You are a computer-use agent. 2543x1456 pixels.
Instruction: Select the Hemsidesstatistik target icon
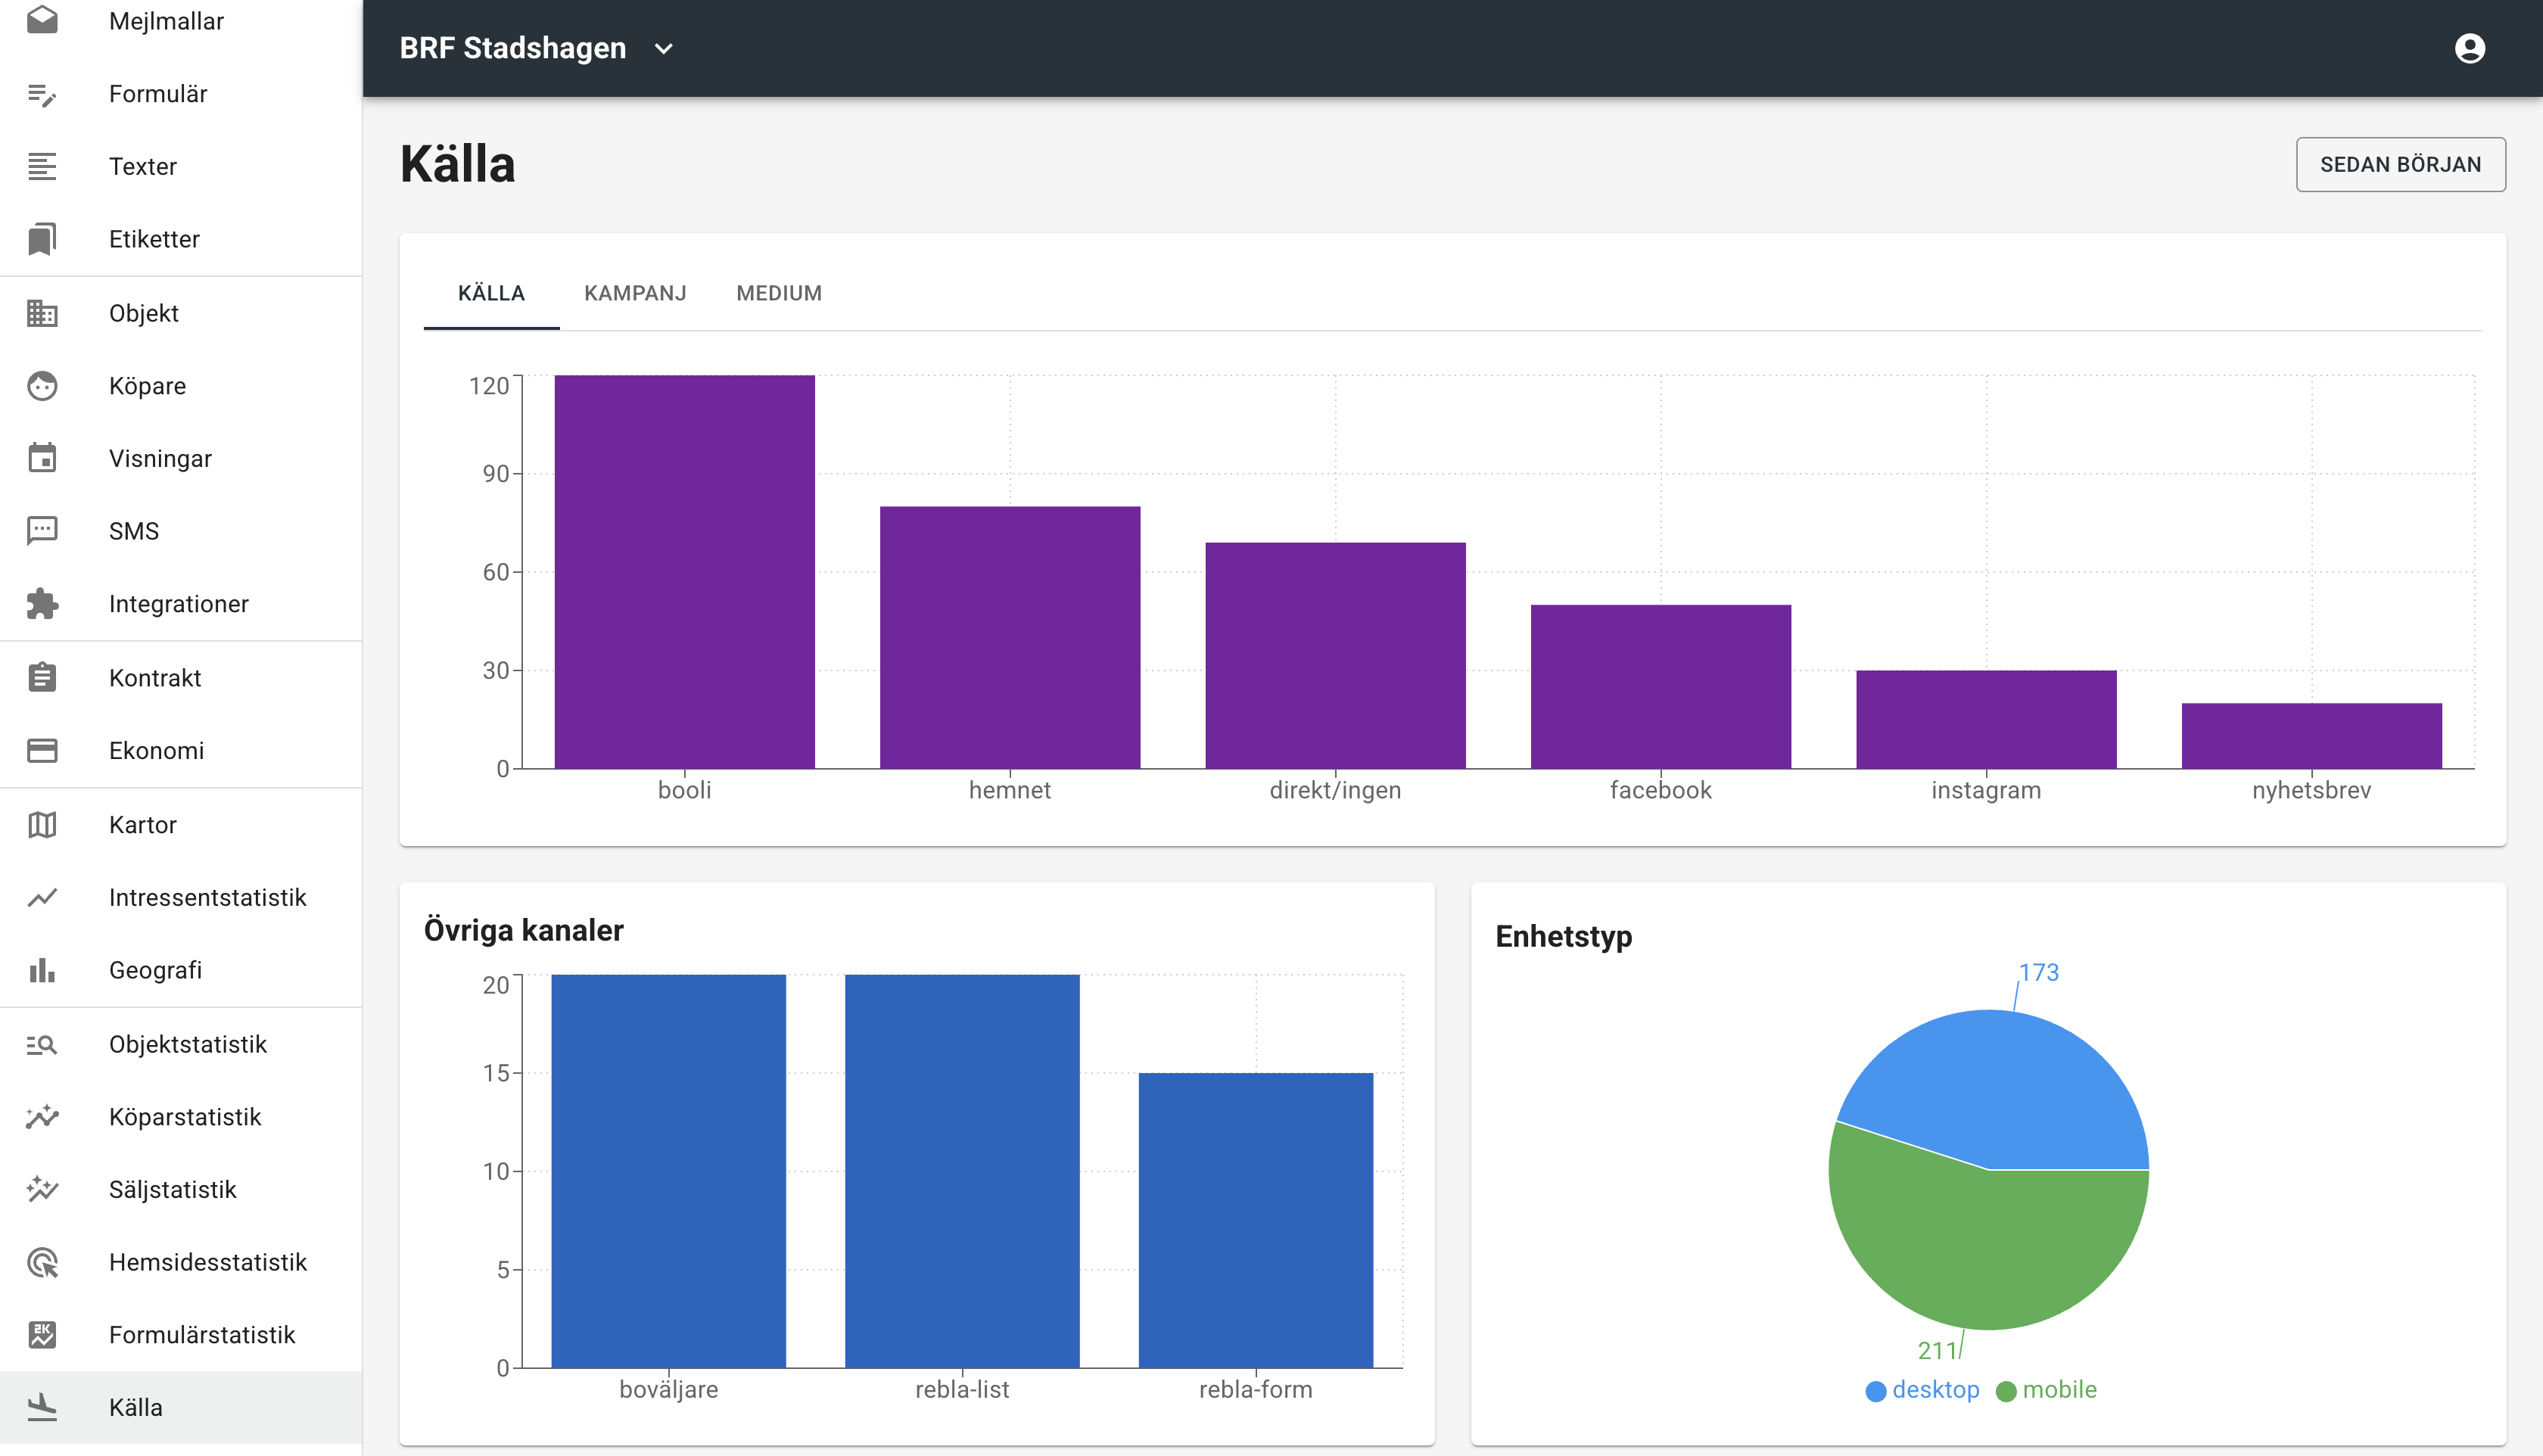pos(42,1262)
